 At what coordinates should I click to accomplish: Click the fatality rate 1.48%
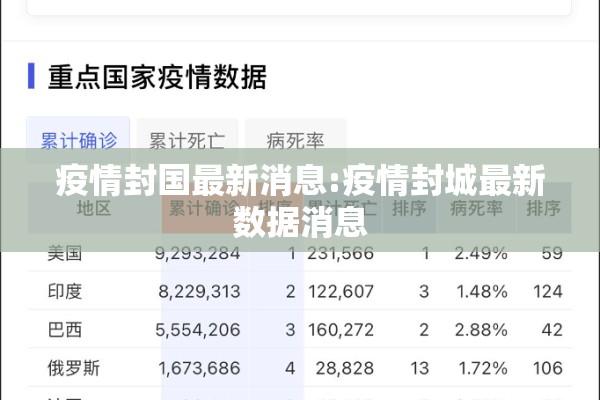(482, 292)
